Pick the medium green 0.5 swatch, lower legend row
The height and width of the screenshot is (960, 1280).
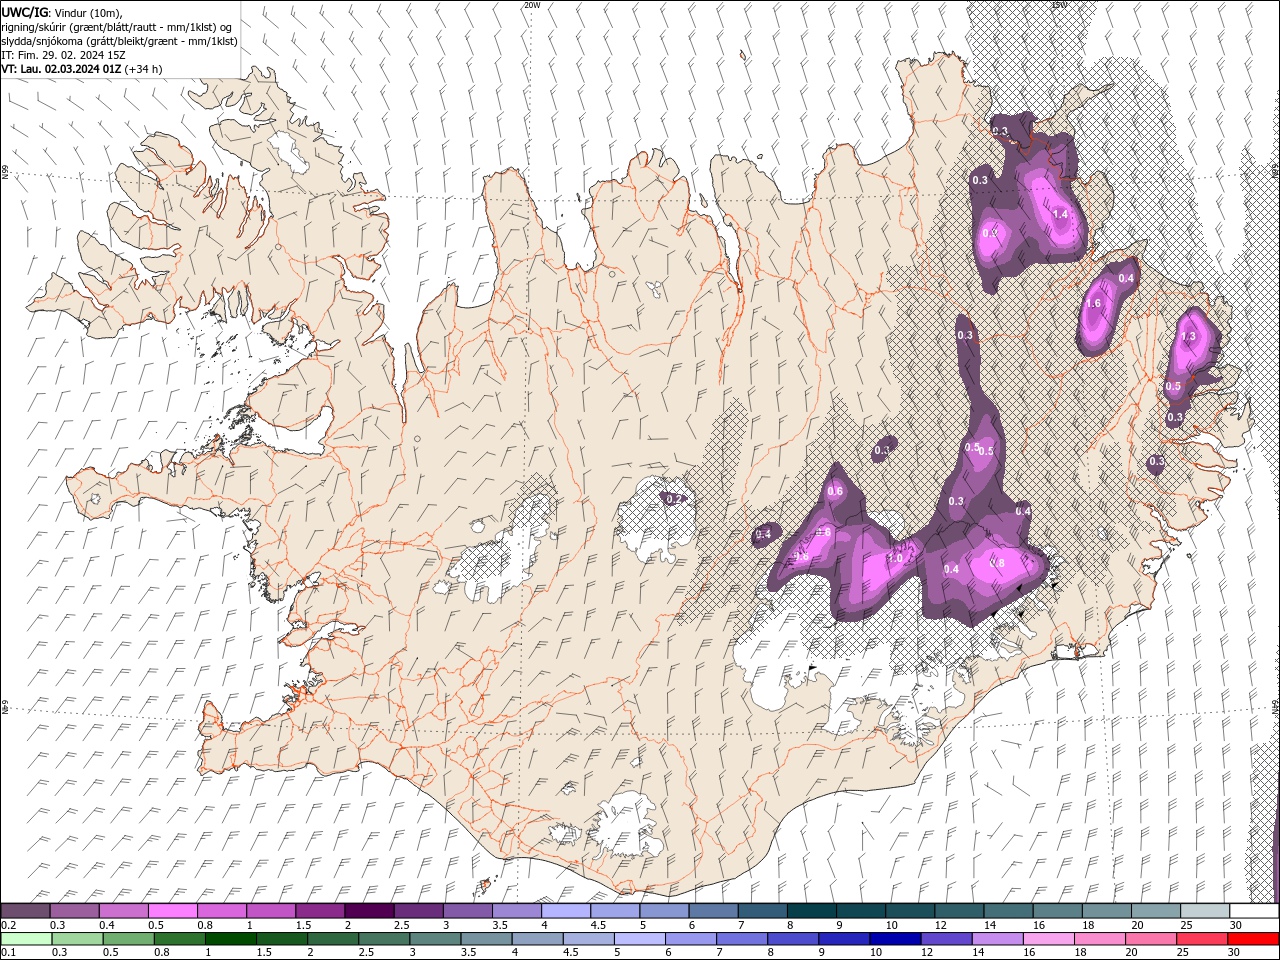tap(128, 939)
